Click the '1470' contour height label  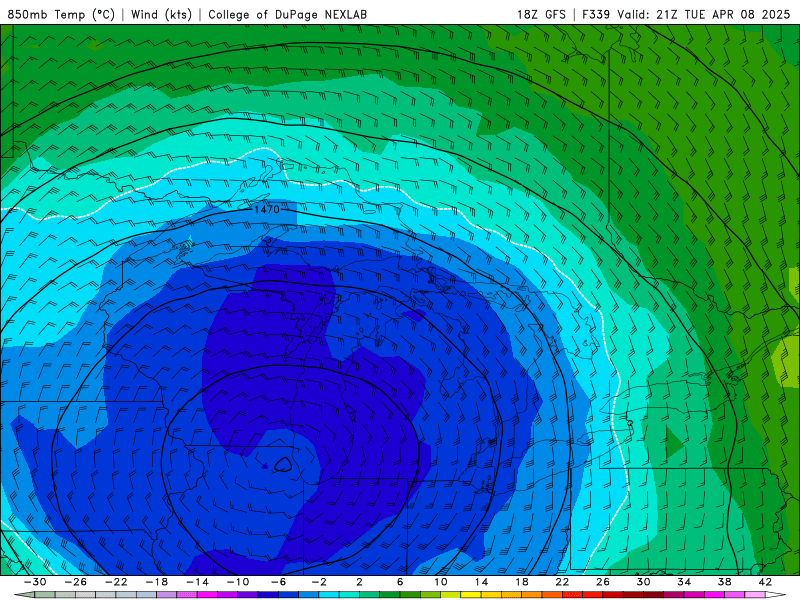point(267,209)
